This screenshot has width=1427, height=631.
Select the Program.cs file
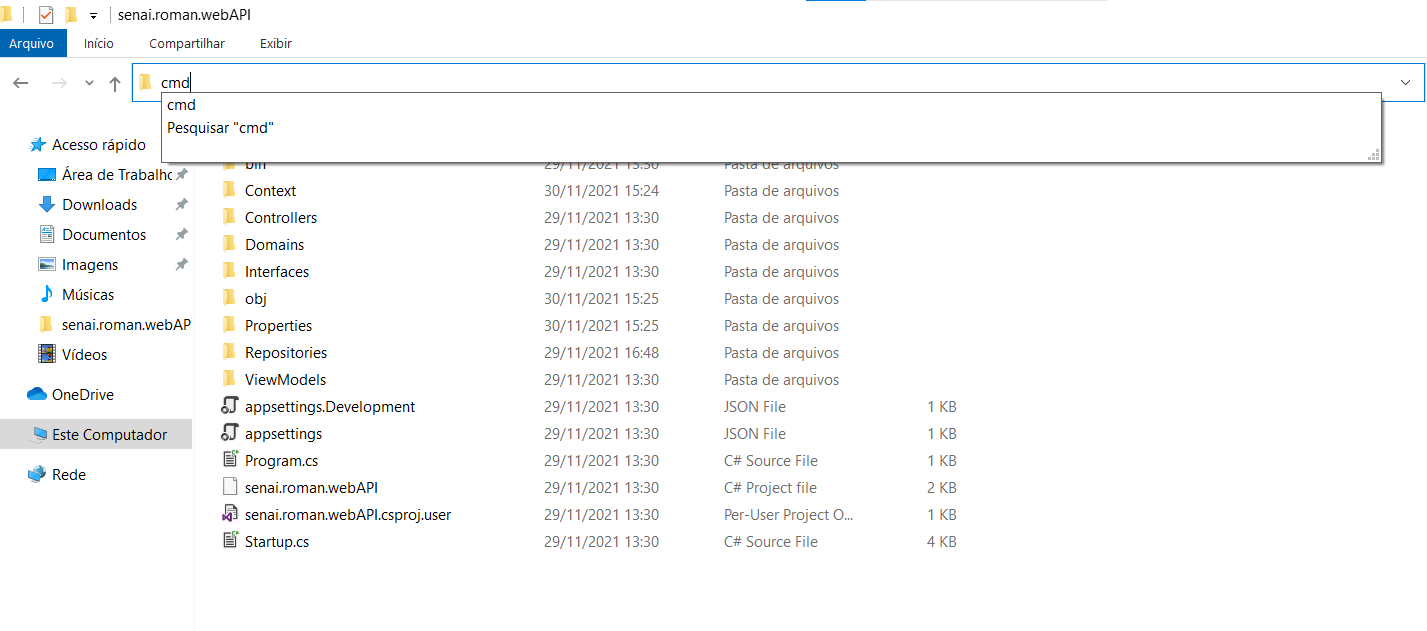point(282,461)
